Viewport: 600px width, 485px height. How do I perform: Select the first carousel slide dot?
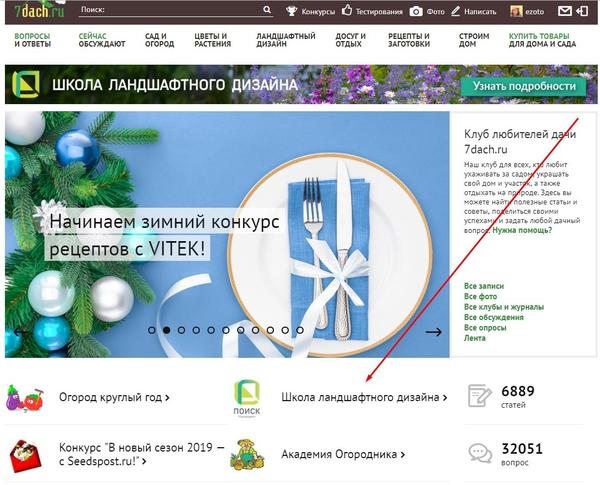pos(152,329)
